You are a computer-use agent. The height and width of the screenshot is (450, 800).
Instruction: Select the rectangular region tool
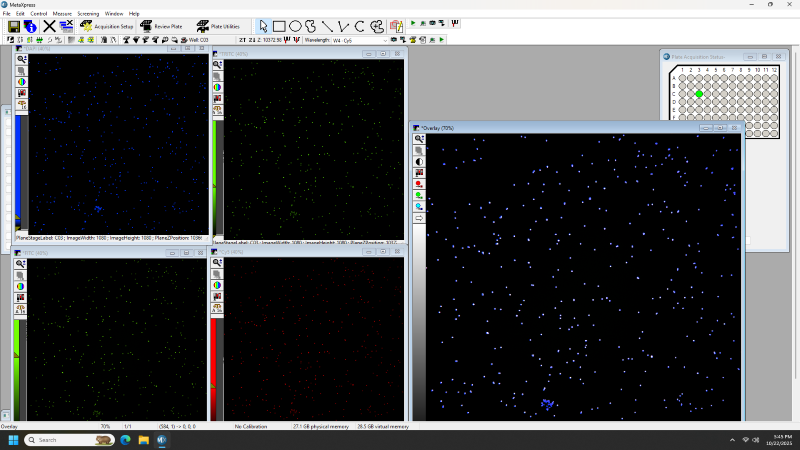tap(279, 26)
